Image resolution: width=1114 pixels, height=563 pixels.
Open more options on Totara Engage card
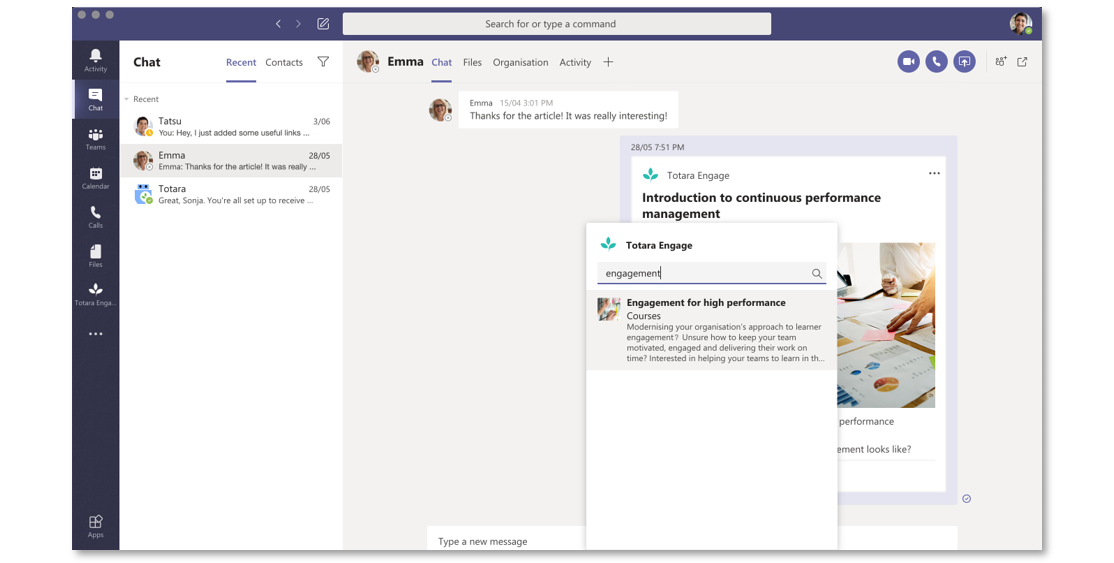[934, 173]
